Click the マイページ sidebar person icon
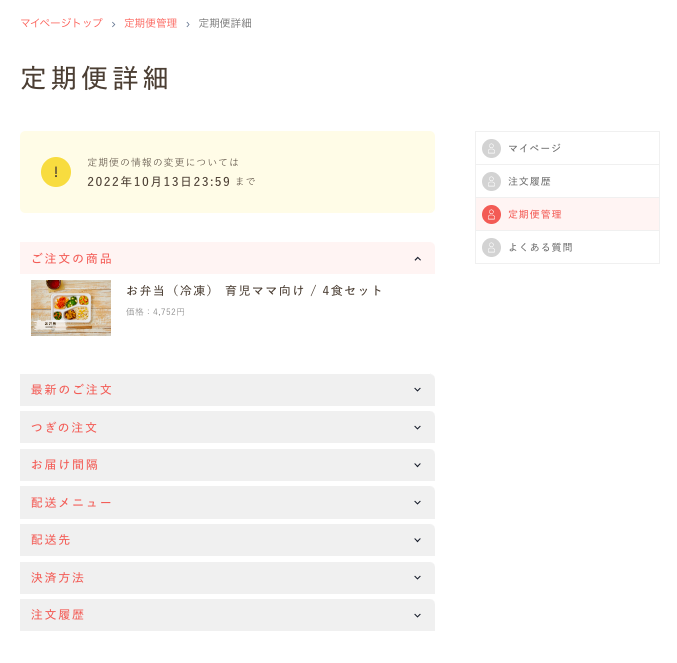This screenshot has width=677, height=663. pos(491,148)
